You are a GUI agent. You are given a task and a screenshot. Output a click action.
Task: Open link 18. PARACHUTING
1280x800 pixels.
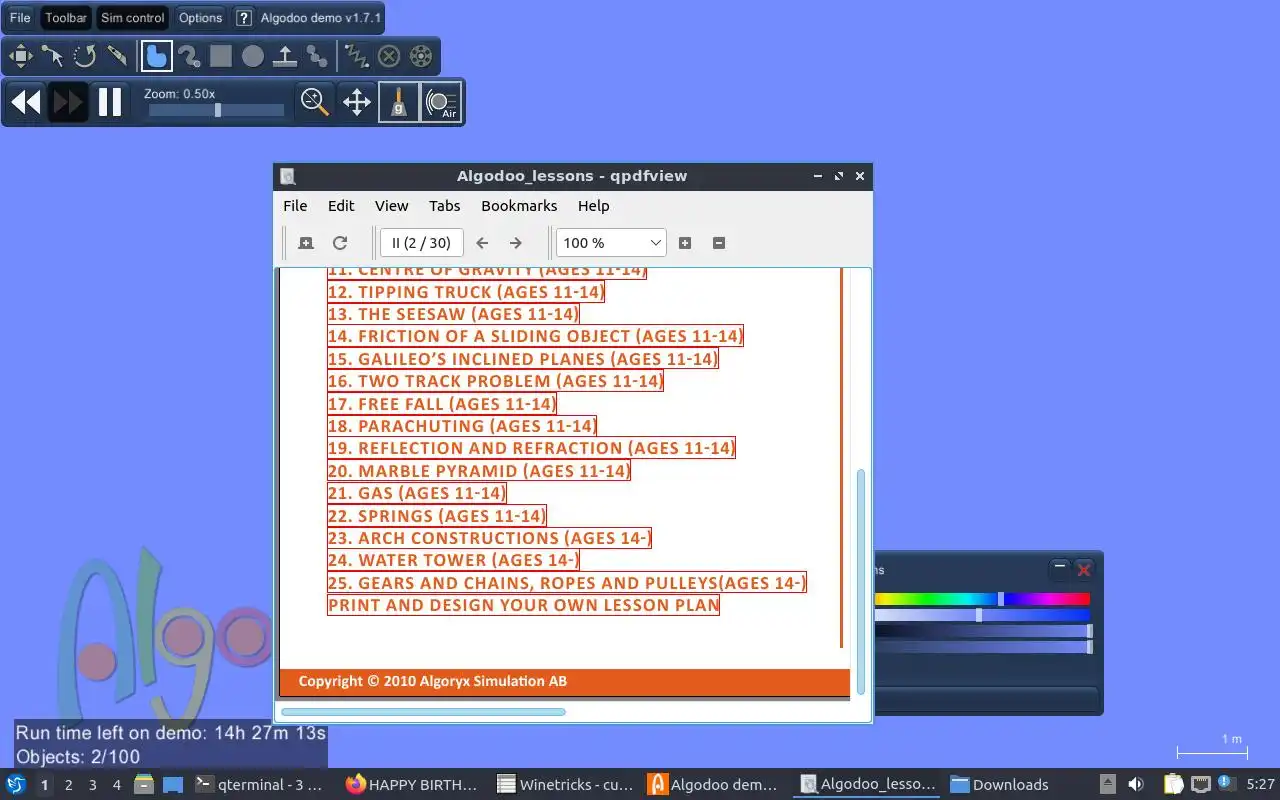coord(462,426)
